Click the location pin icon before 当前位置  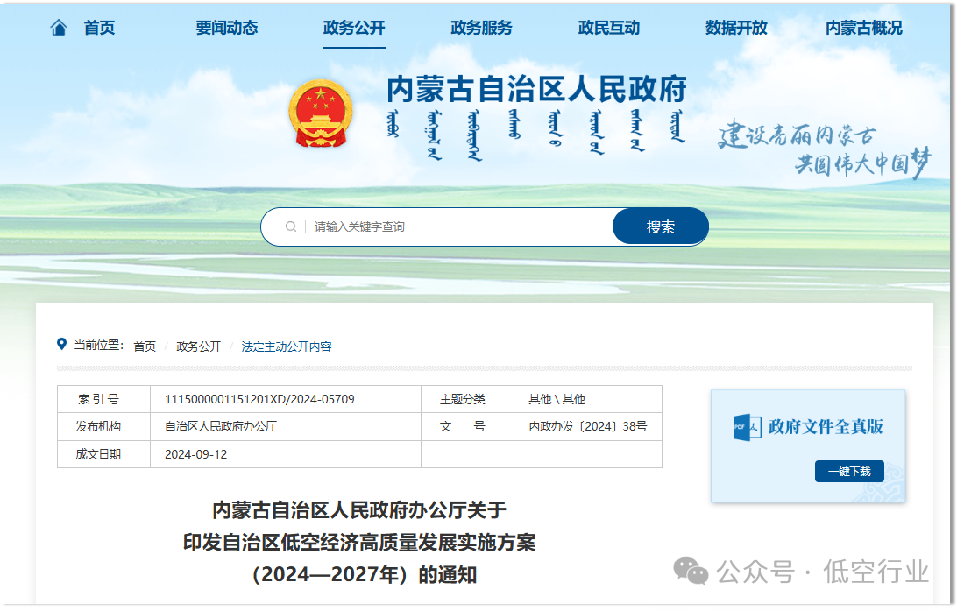[60, 344]
